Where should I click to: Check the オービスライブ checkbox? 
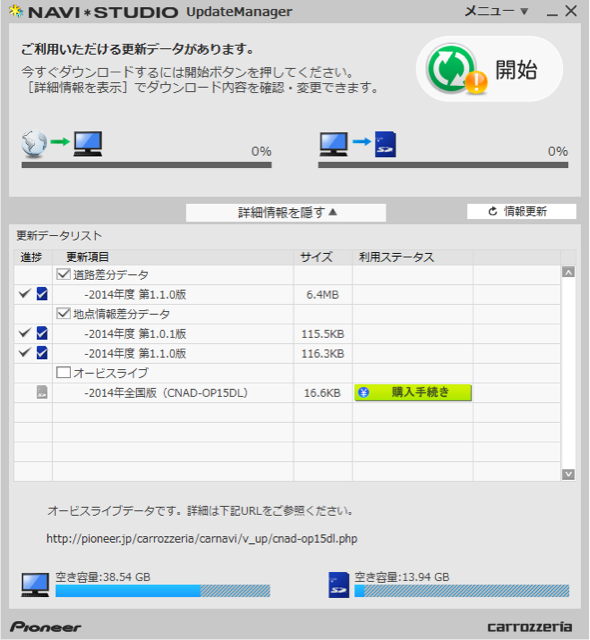click(63, 372)
